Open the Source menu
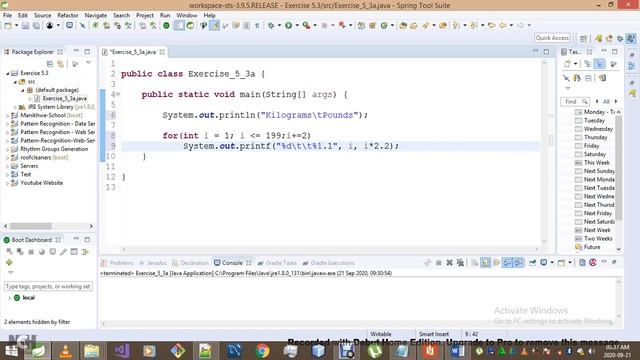 pyautogui.click(x=42, y=16)
